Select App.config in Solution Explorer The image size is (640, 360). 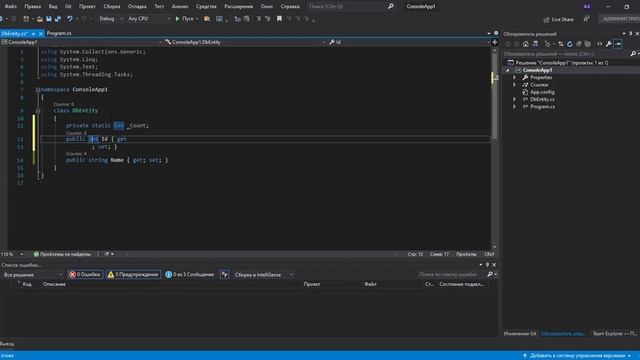[542, 92]
